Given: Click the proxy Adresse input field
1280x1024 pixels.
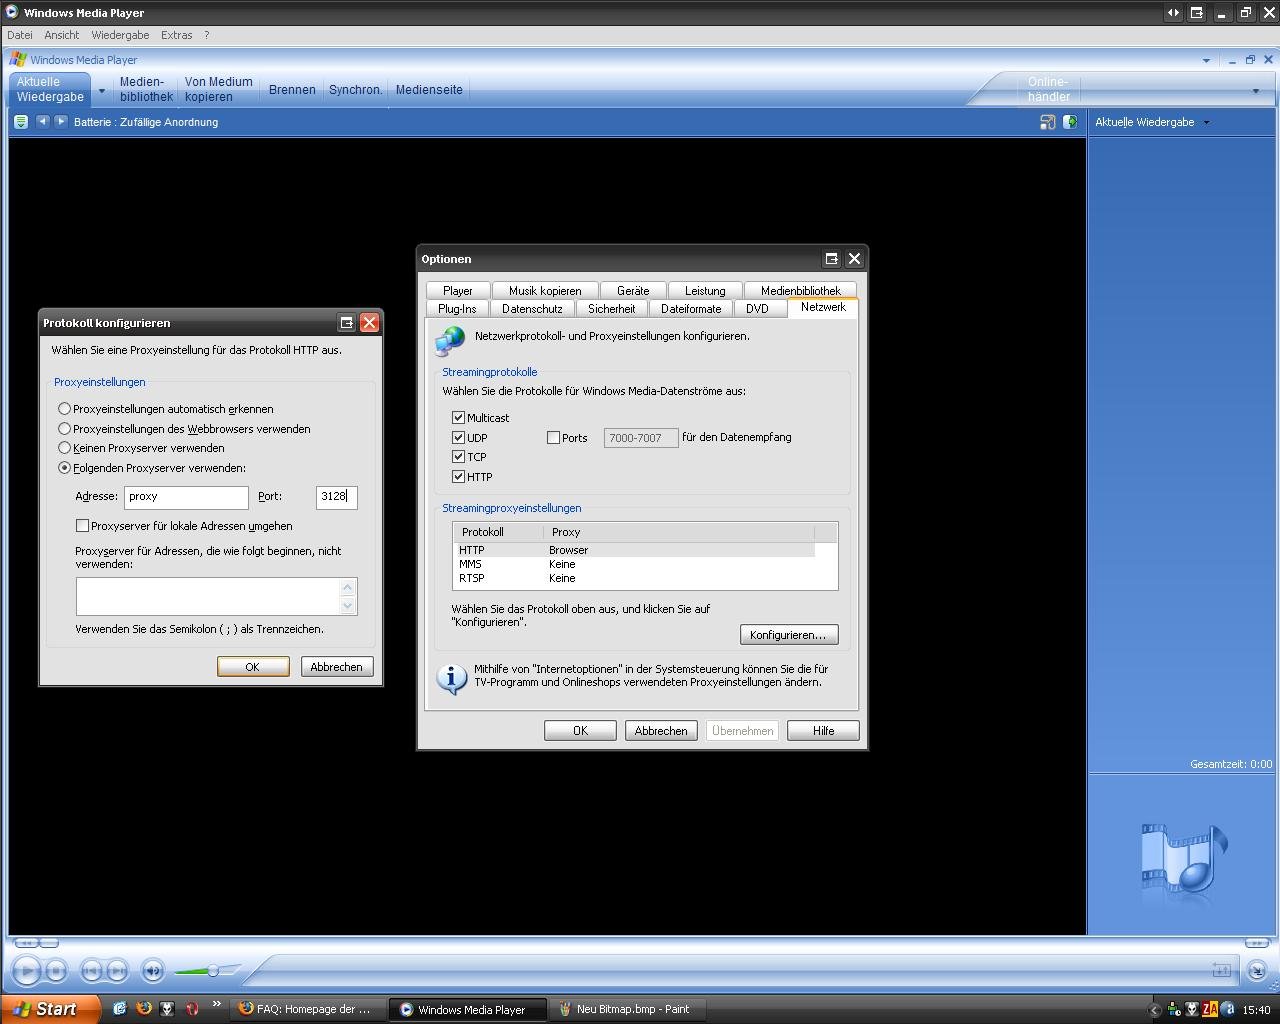Looking at the screenshot, I should click(x=186, y=497).
